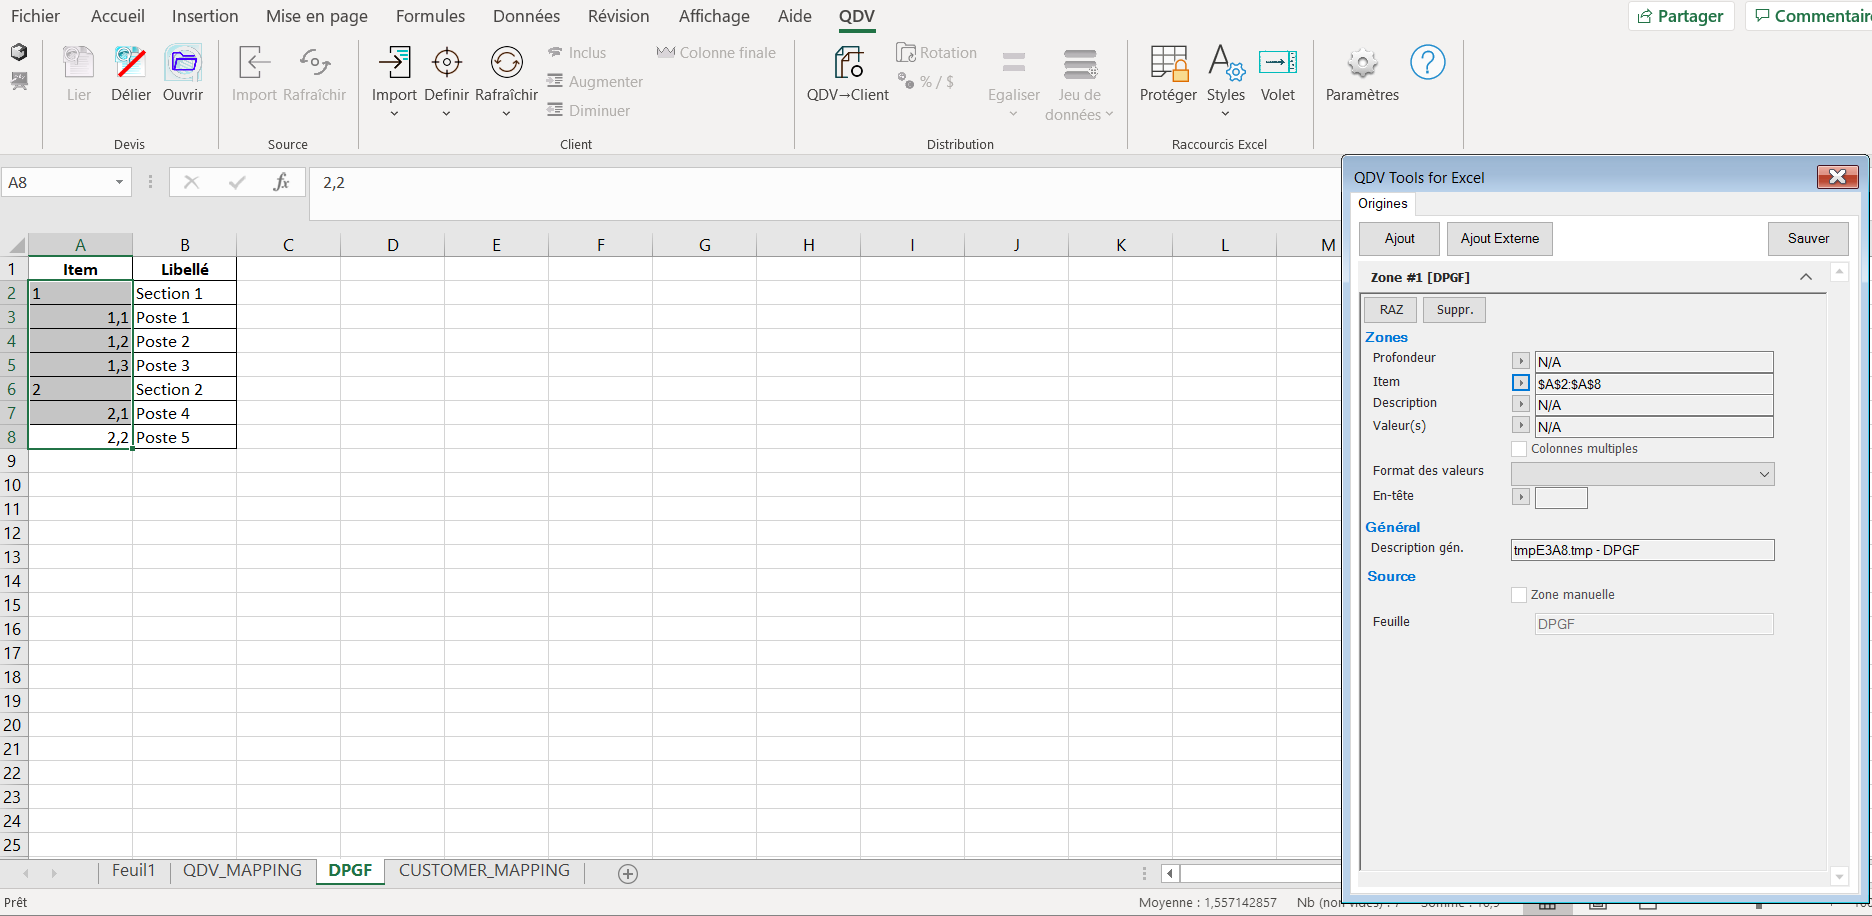Click the Lier icon in Devis group
The width and height of the screenshot is (1872, 916).
78,63
